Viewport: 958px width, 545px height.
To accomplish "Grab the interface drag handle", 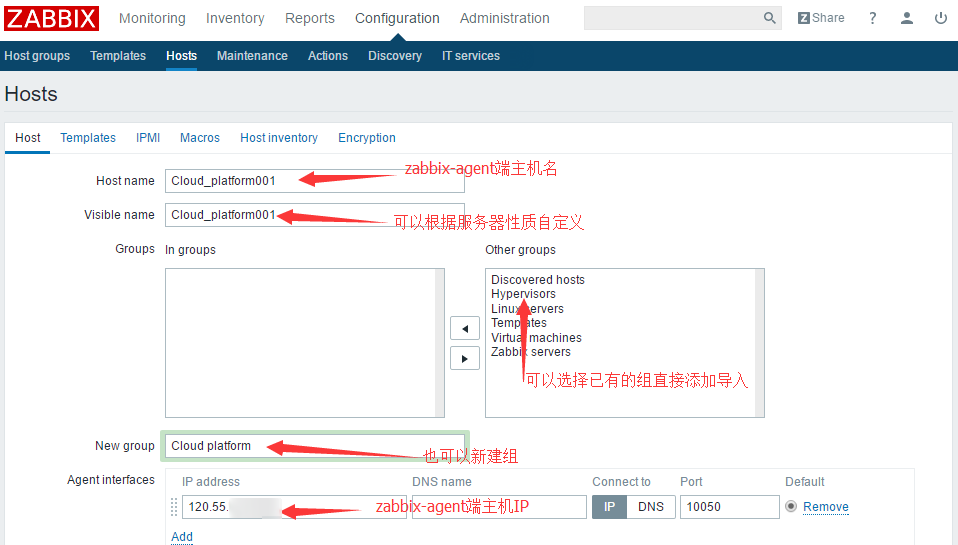I will 174,507.
